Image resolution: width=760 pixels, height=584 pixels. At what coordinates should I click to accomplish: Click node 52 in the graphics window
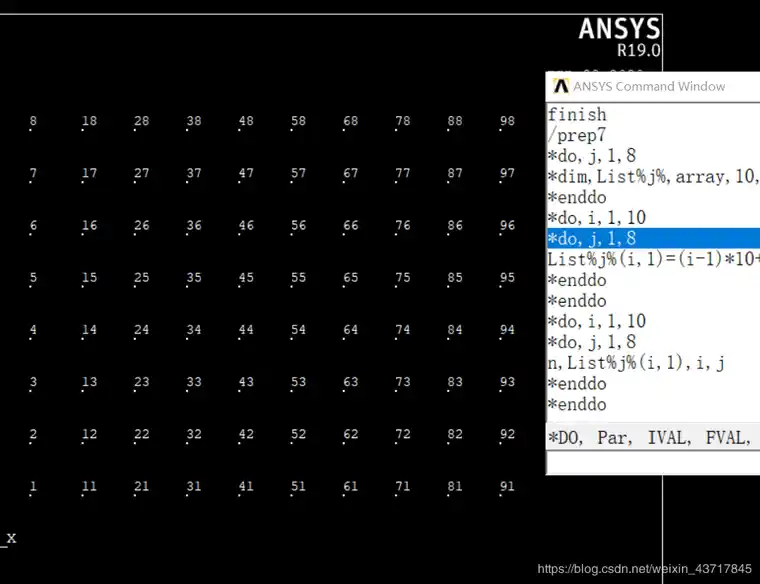tap(298, 434)
